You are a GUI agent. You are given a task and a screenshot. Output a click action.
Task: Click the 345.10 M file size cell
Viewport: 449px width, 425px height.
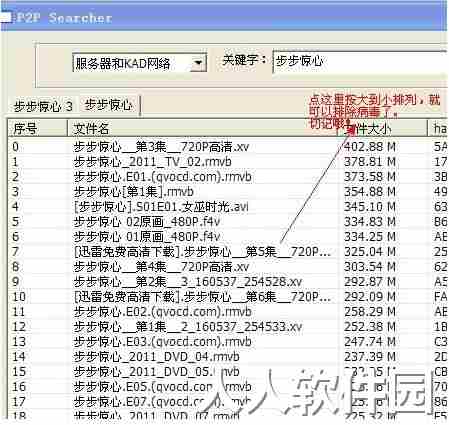click(x=370, y=207)
